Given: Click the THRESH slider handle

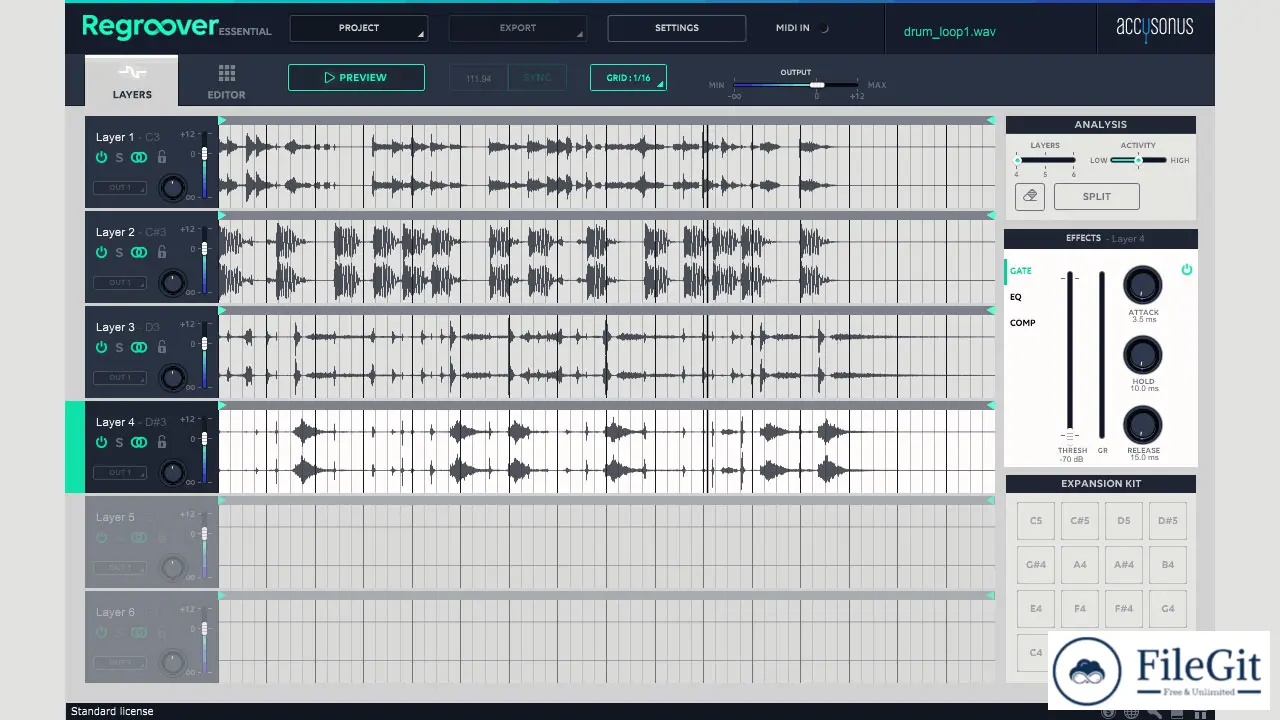Looking at the screenshot, I should [x=1070, y=436].
